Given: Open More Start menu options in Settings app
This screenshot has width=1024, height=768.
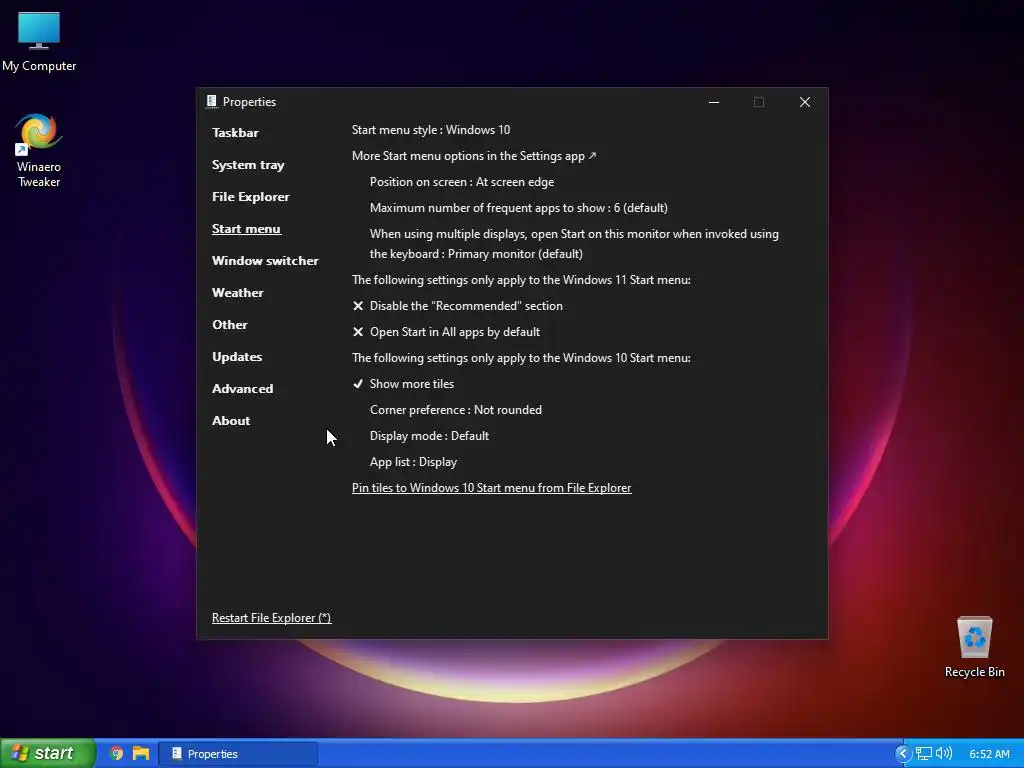Looking at the screenshot, I should point(474,156).
